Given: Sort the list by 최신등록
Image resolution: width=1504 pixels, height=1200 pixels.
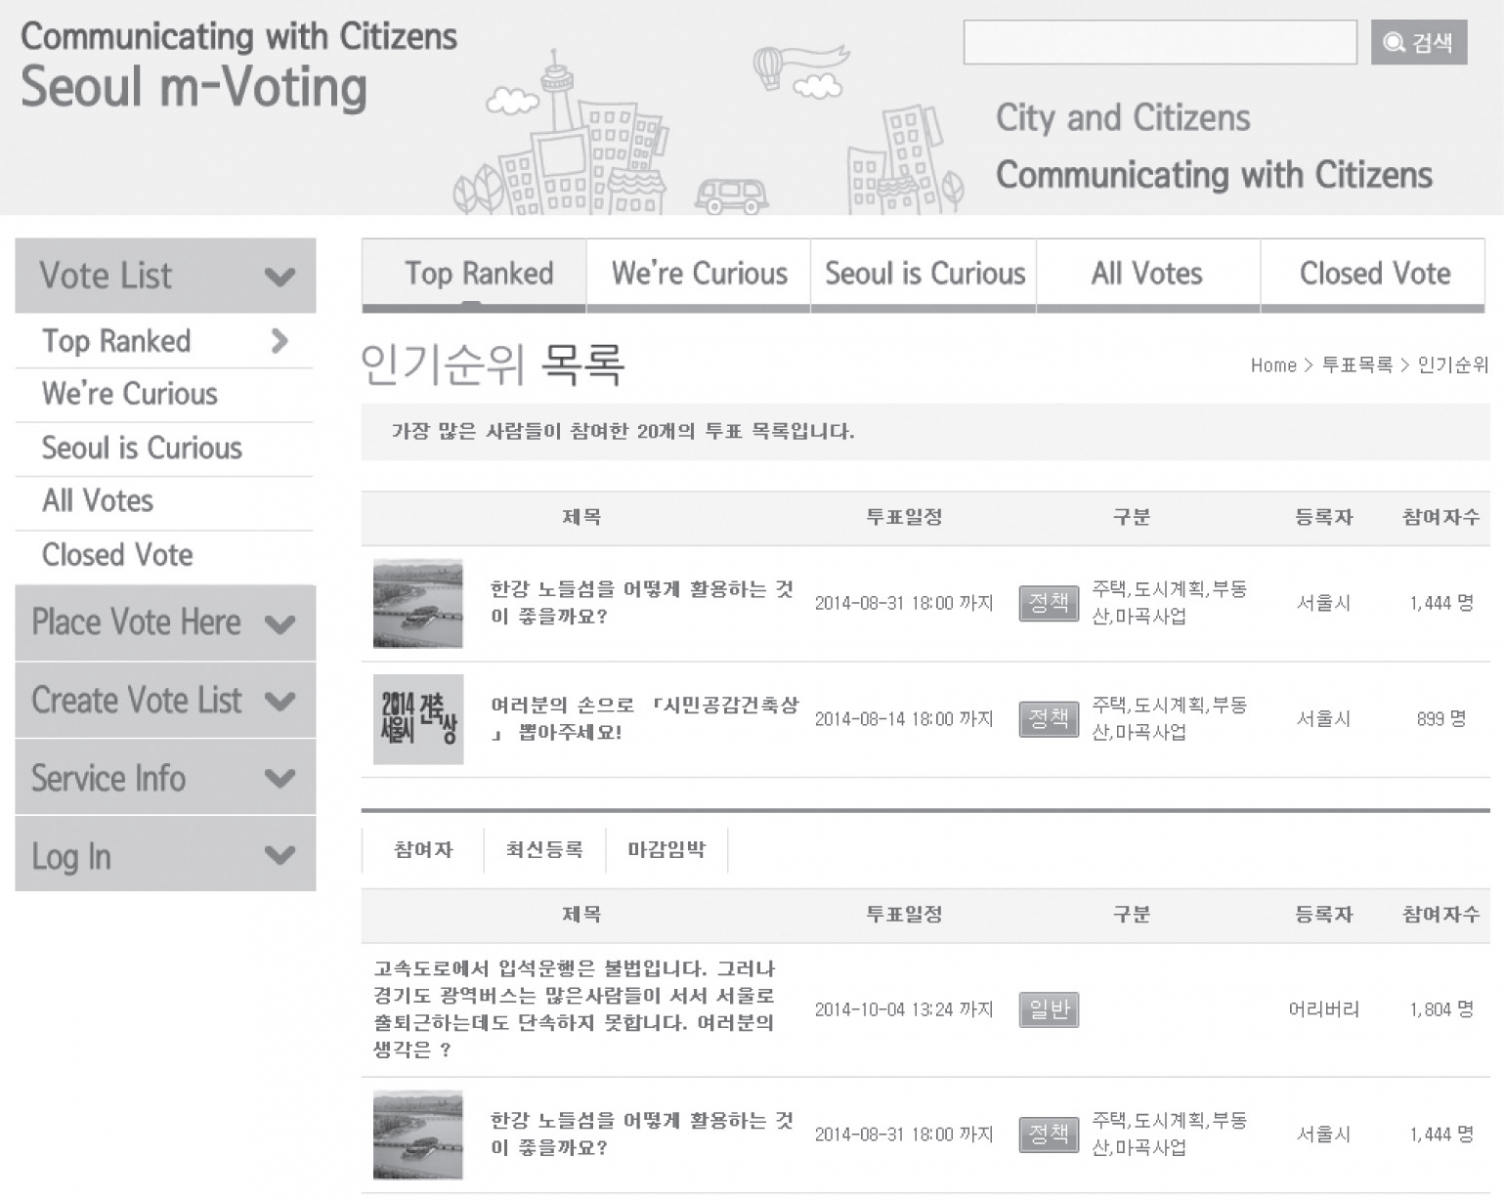Looking at the screenshot, I should [x=544, y=850].
